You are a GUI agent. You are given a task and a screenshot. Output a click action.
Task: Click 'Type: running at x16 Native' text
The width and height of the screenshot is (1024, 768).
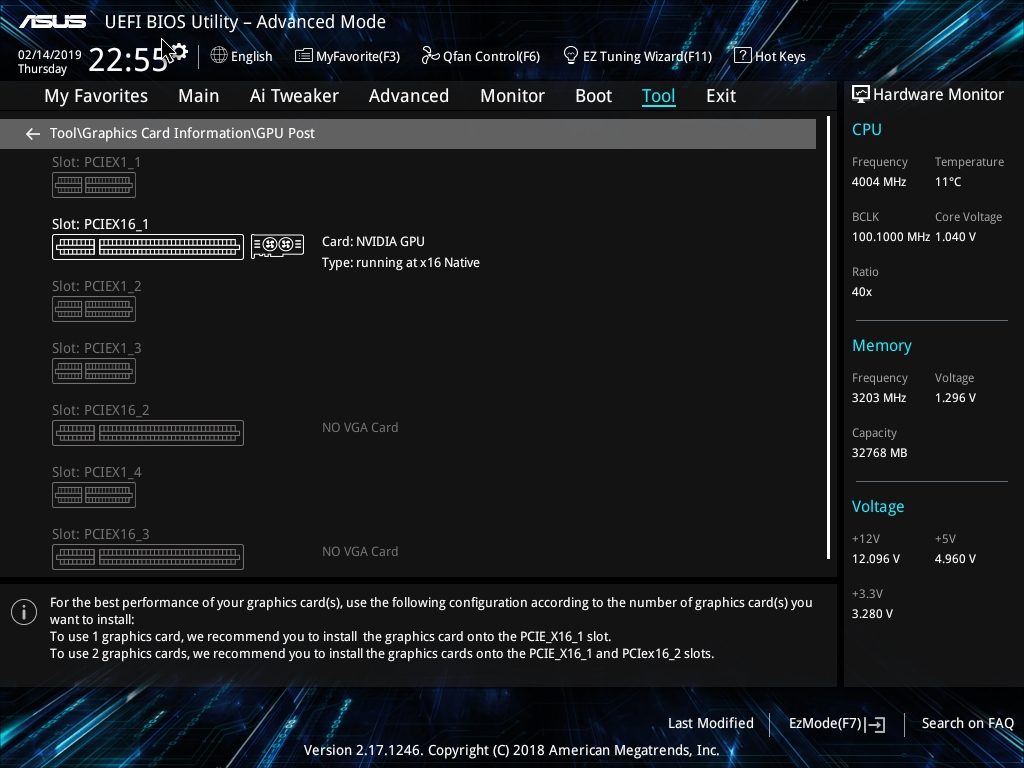click(x=400, y=263)
